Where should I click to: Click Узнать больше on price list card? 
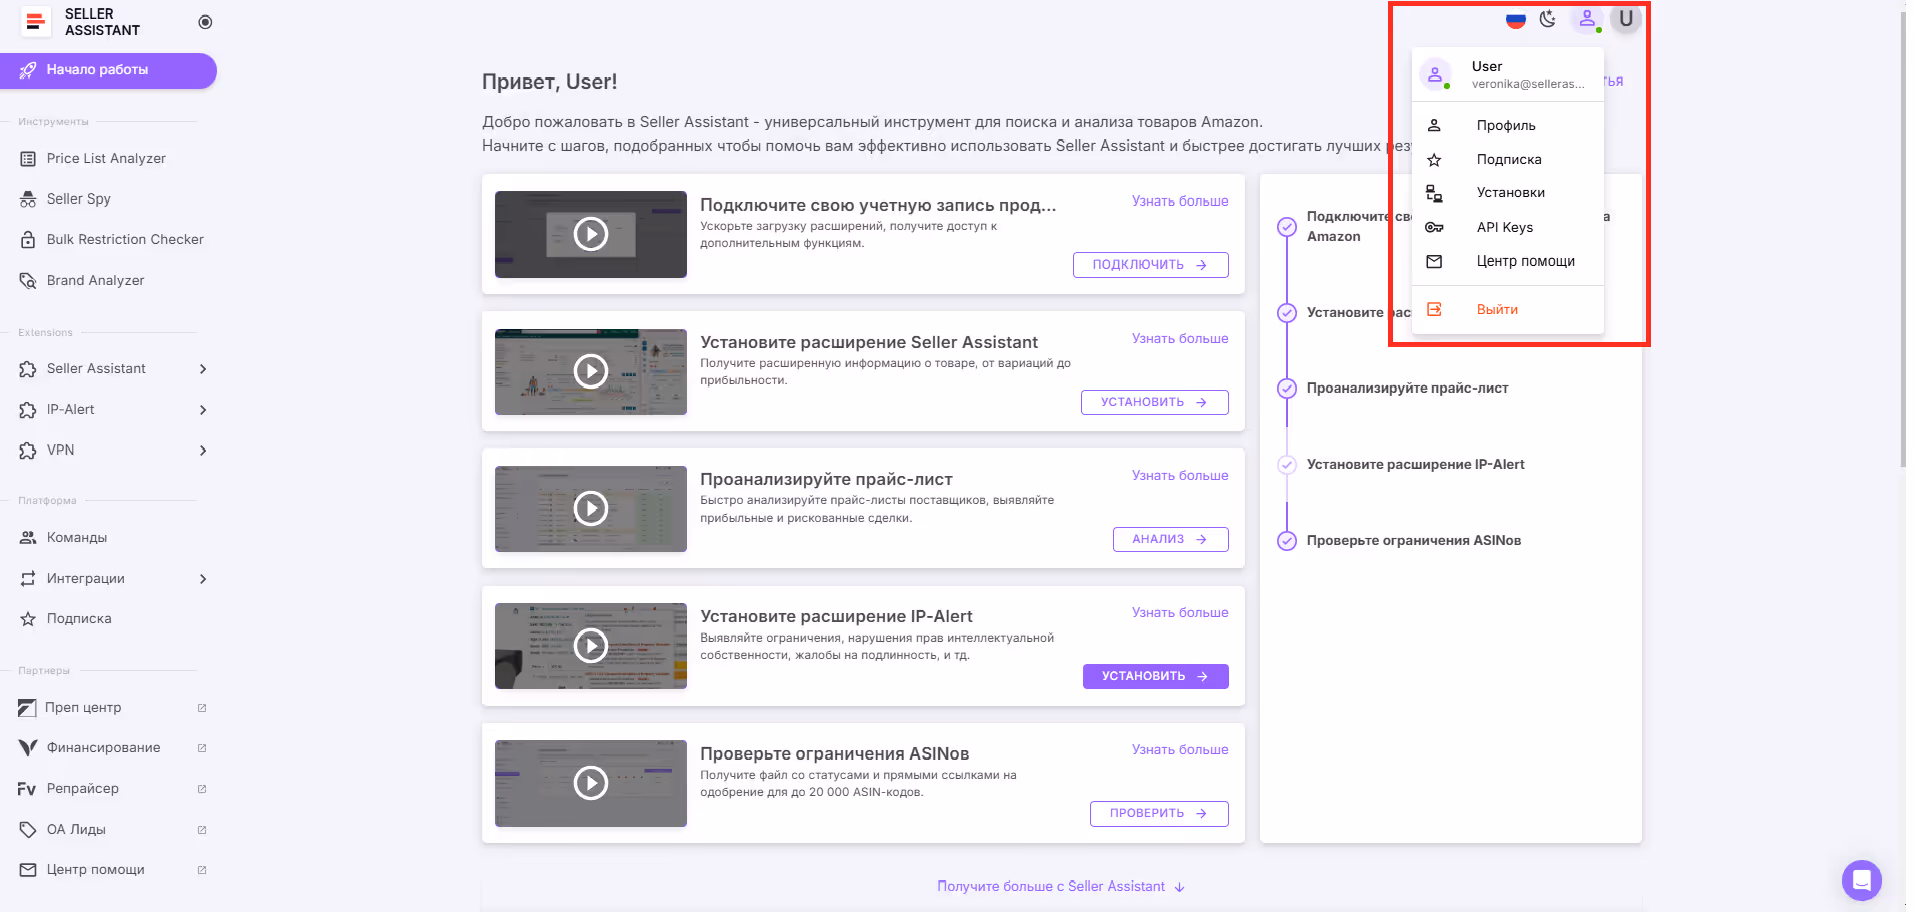click(x=1180, y=476)
